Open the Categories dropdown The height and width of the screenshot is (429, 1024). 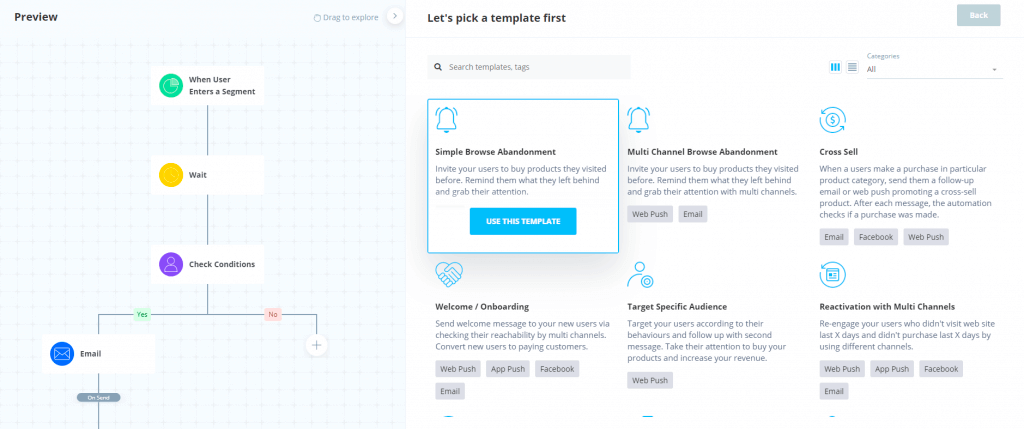[932, 69]
